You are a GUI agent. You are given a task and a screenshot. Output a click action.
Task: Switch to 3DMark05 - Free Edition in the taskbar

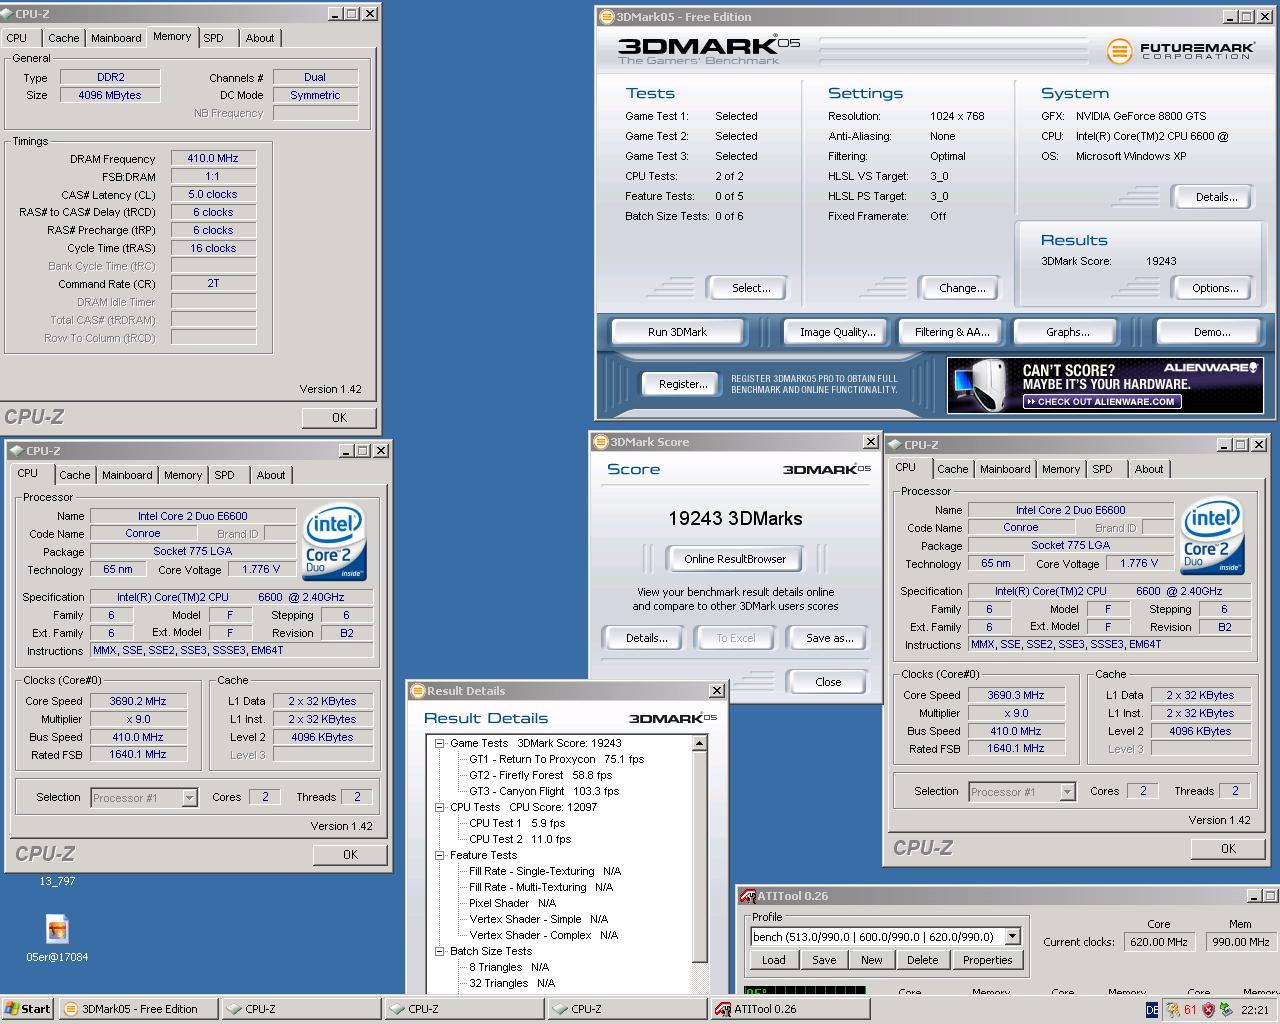click(x=140, y=1009)
